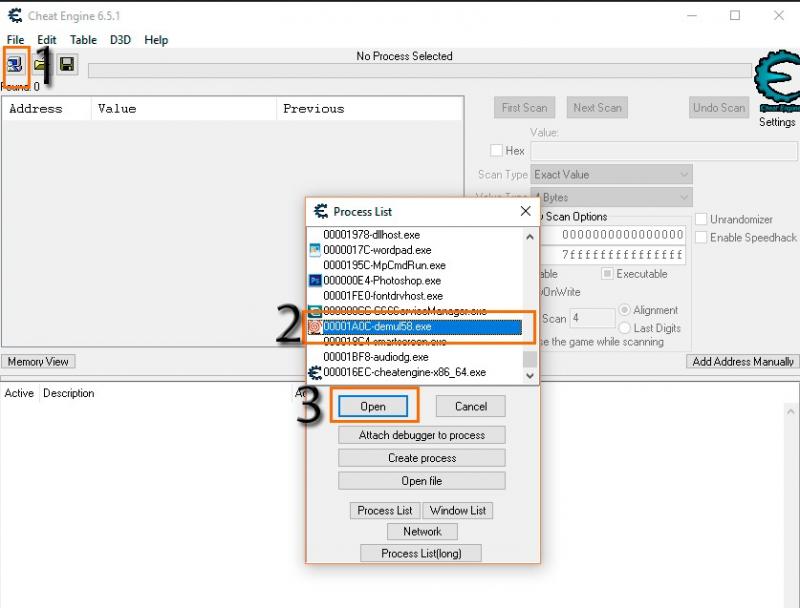This screenshot has width=800, height=608.
Task: Toggle Enable Speedhack checkbox
Action: point(701,237)
